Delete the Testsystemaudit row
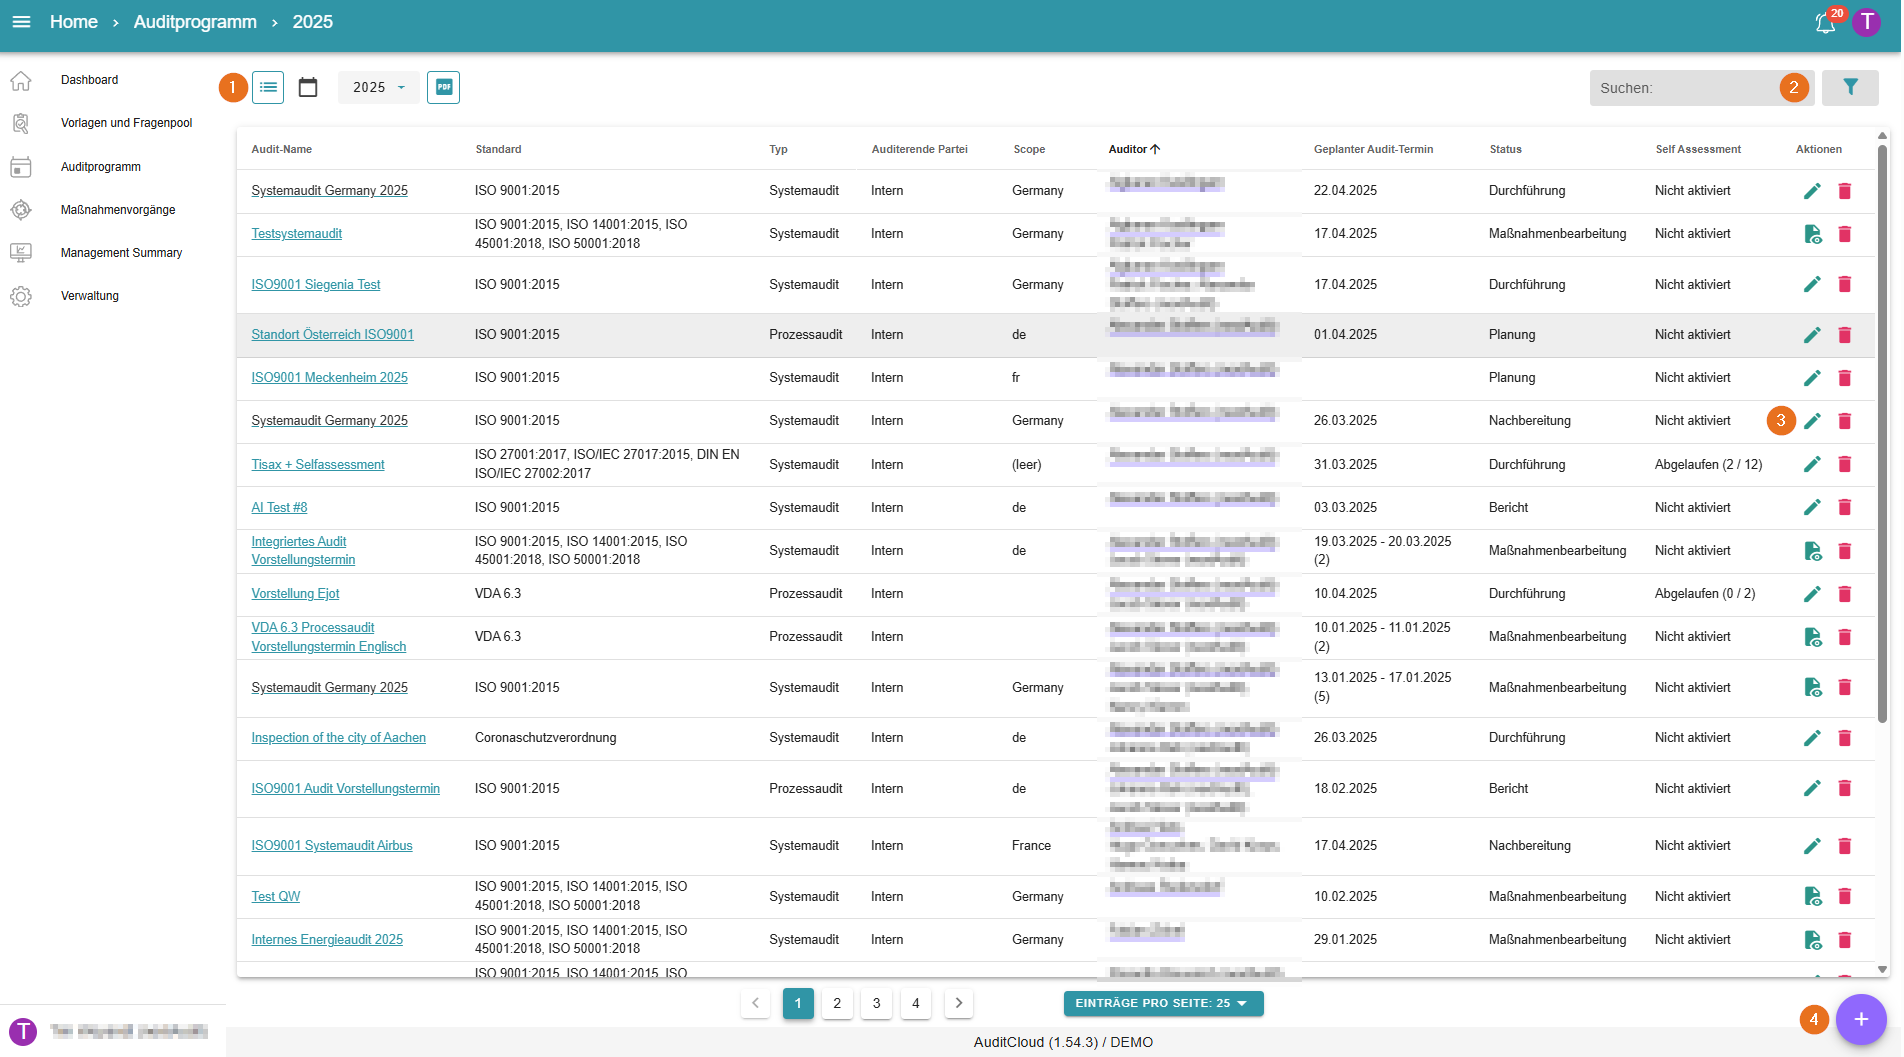This screenshot has height=1057, width=1904. (x=1844, y=234)
